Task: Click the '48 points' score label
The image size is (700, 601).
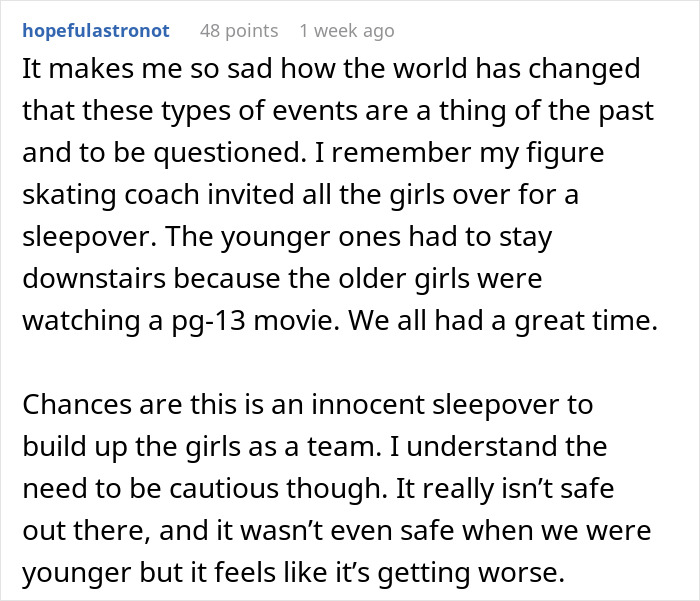Action: tap(239, 31)
